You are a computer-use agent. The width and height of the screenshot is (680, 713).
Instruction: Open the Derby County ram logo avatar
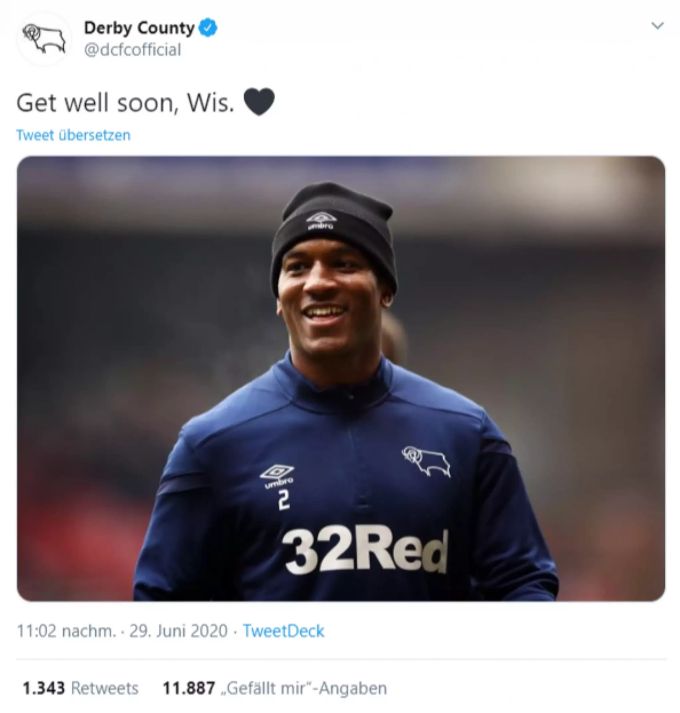(x=44, y=39)
